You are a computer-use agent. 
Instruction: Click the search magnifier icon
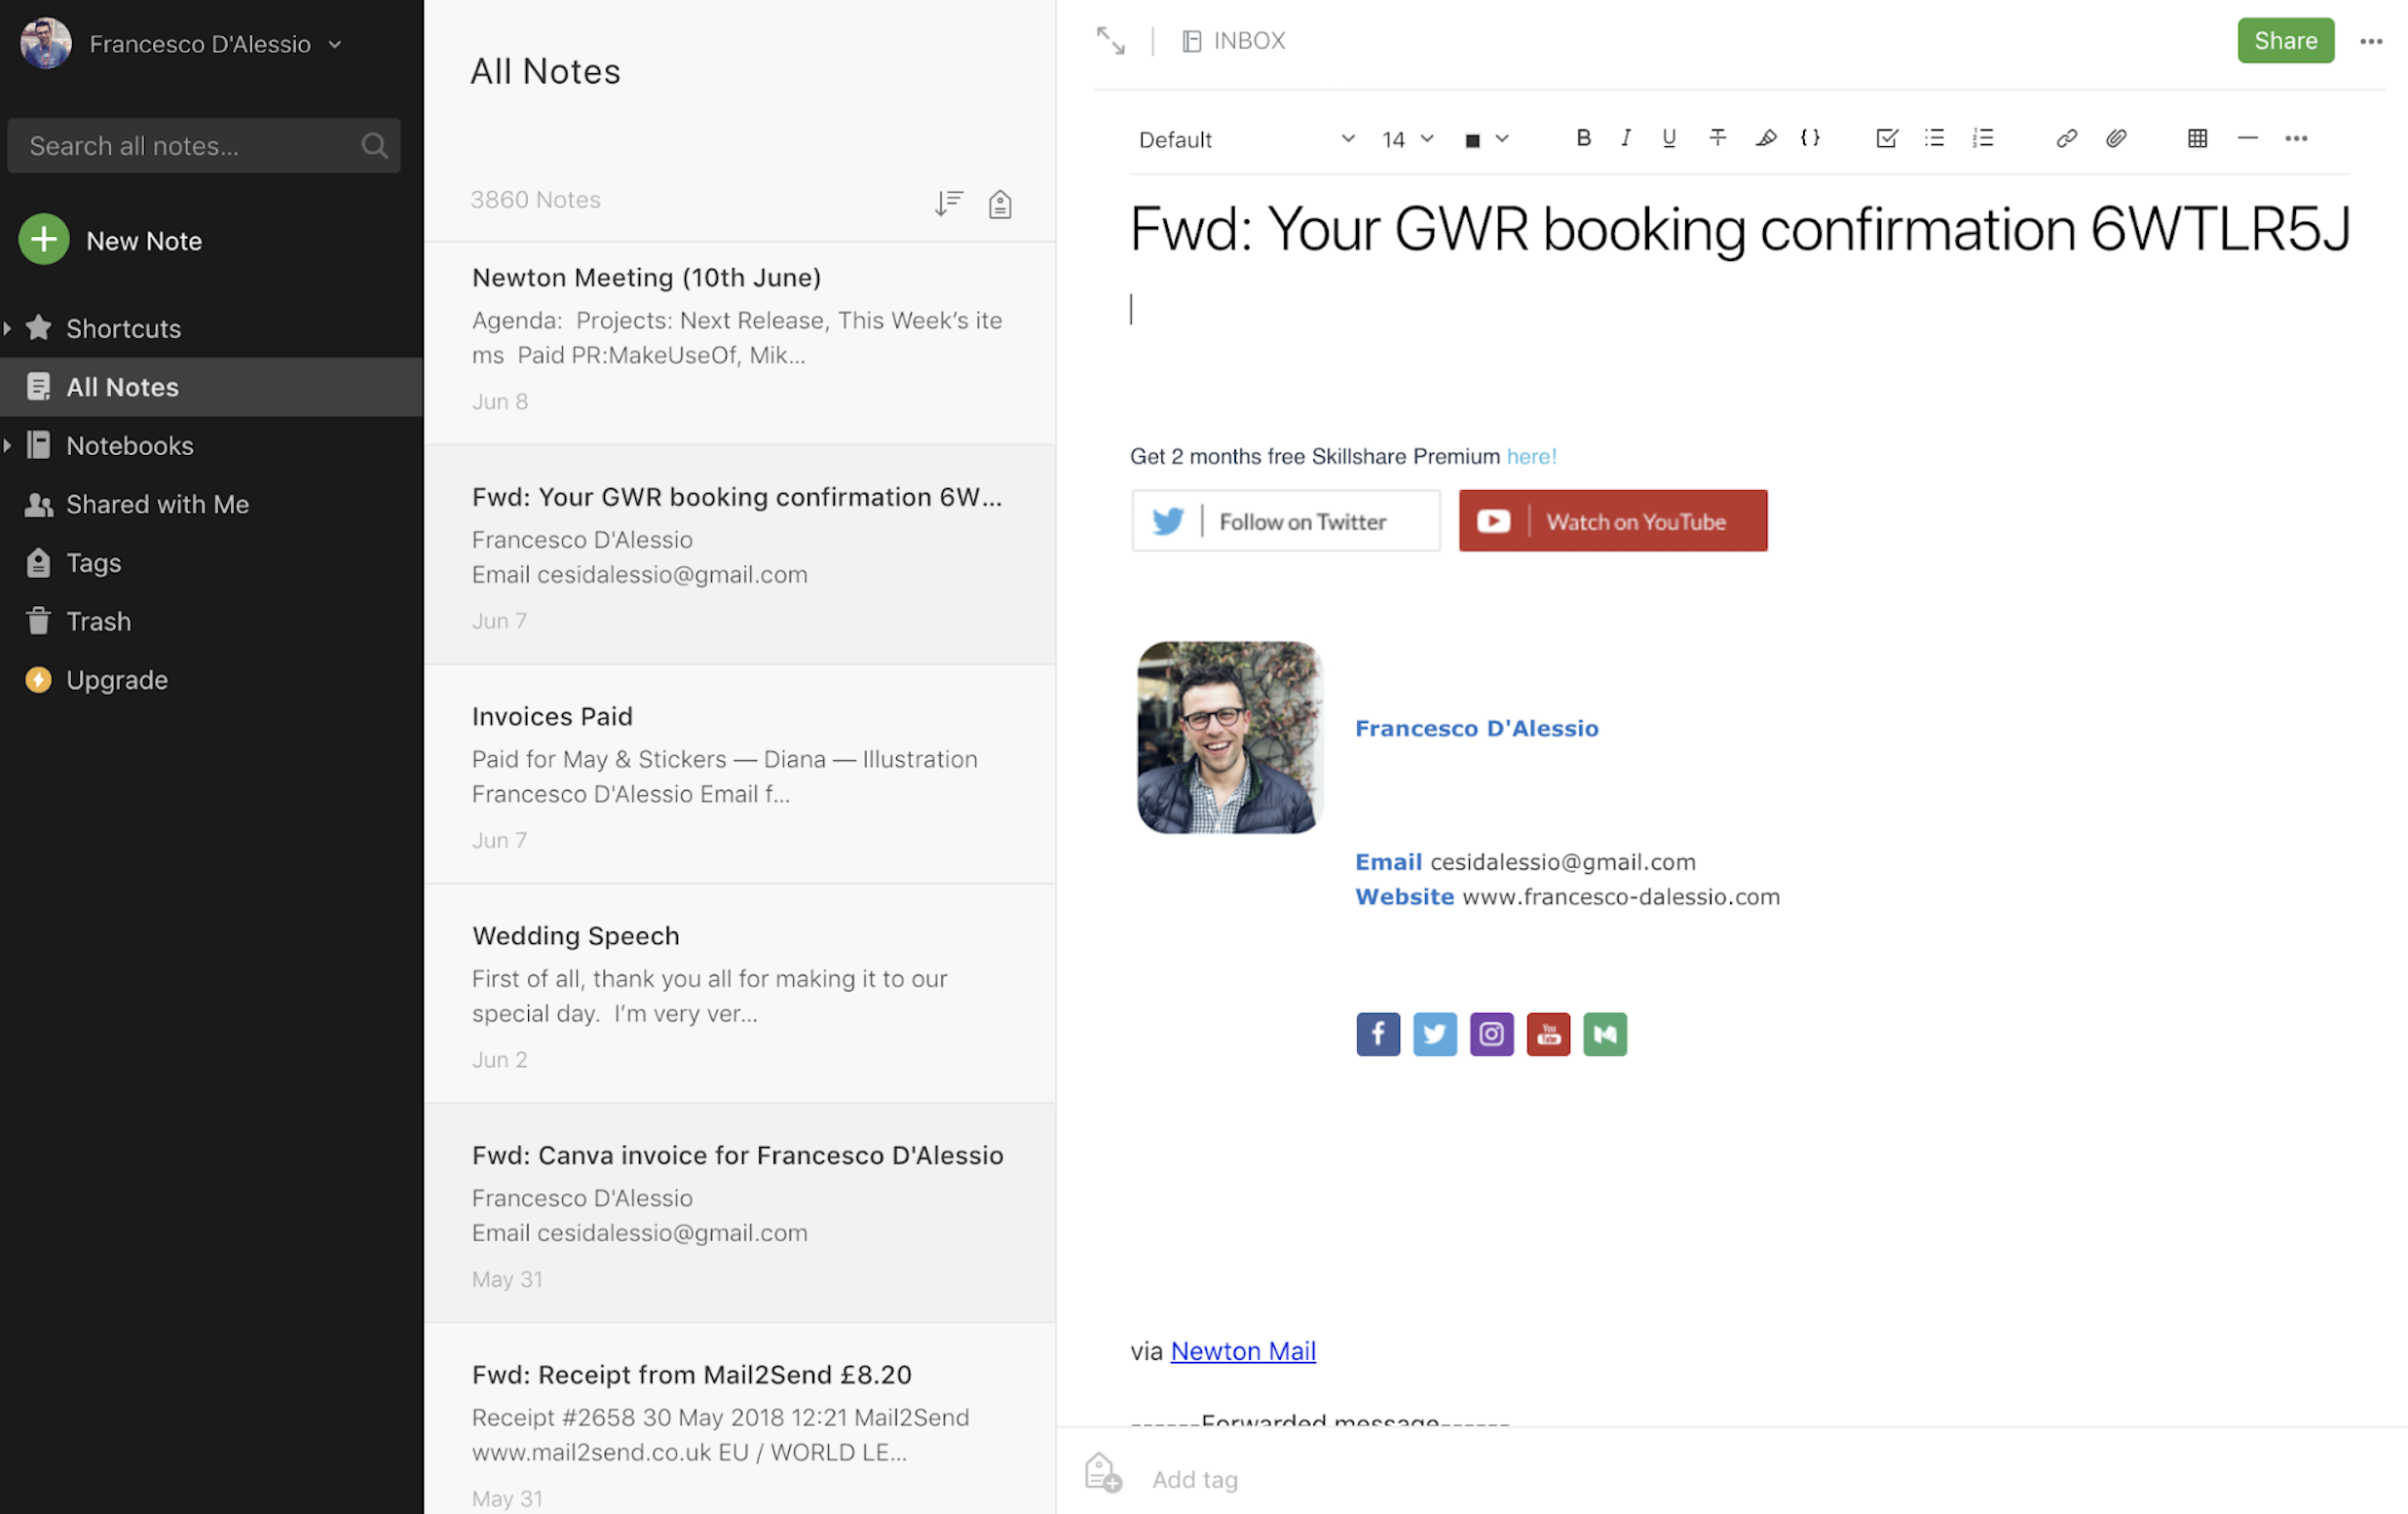[x=374, y=146]
